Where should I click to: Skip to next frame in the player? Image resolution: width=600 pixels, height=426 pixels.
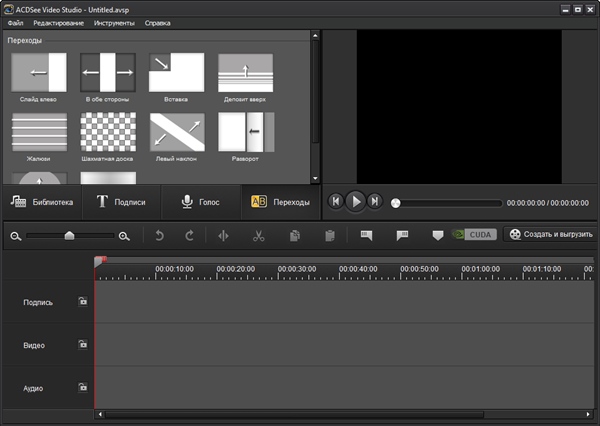click(x=375, y=201)
